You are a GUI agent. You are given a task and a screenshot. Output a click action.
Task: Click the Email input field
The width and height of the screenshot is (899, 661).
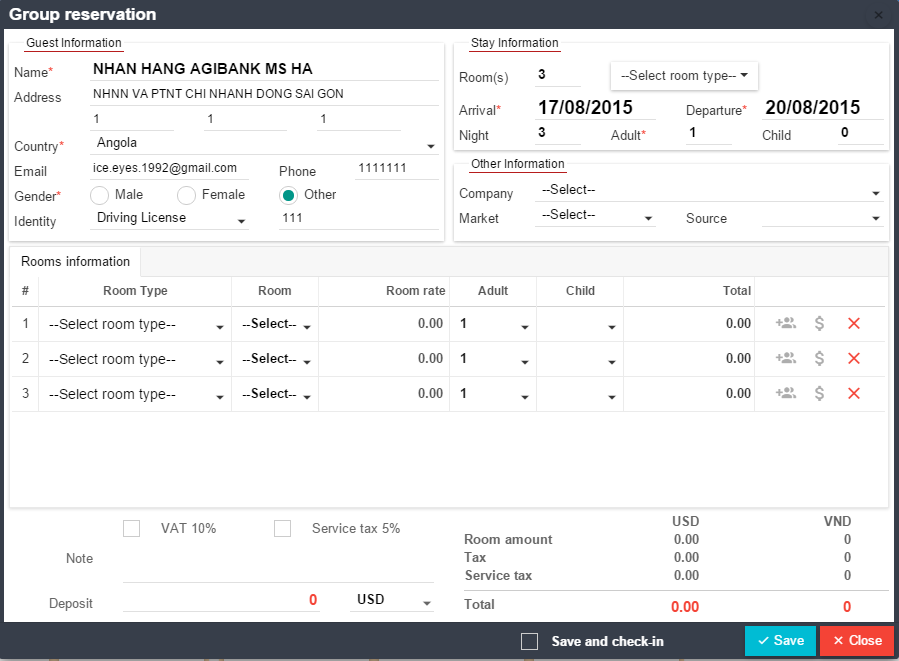click(x=168, y=169)
